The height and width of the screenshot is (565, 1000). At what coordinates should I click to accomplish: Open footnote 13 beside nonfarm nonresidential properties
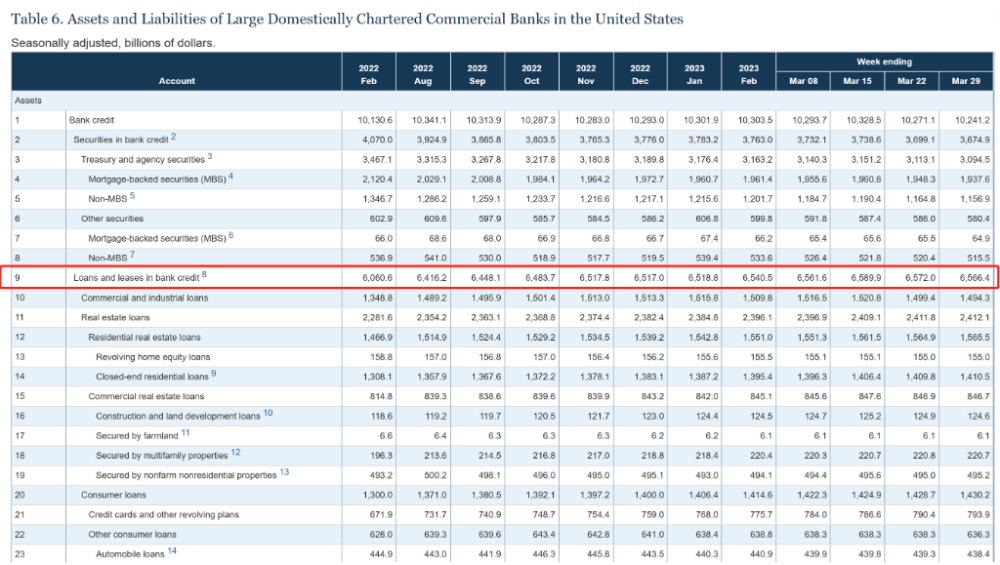click(x=284, y=472)
